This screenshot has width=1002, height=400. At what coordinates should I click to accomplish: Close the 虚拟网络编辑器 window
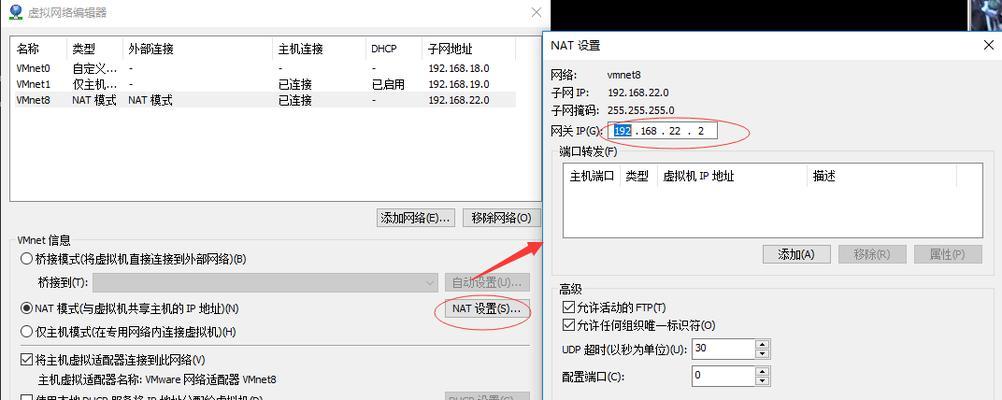537,12
